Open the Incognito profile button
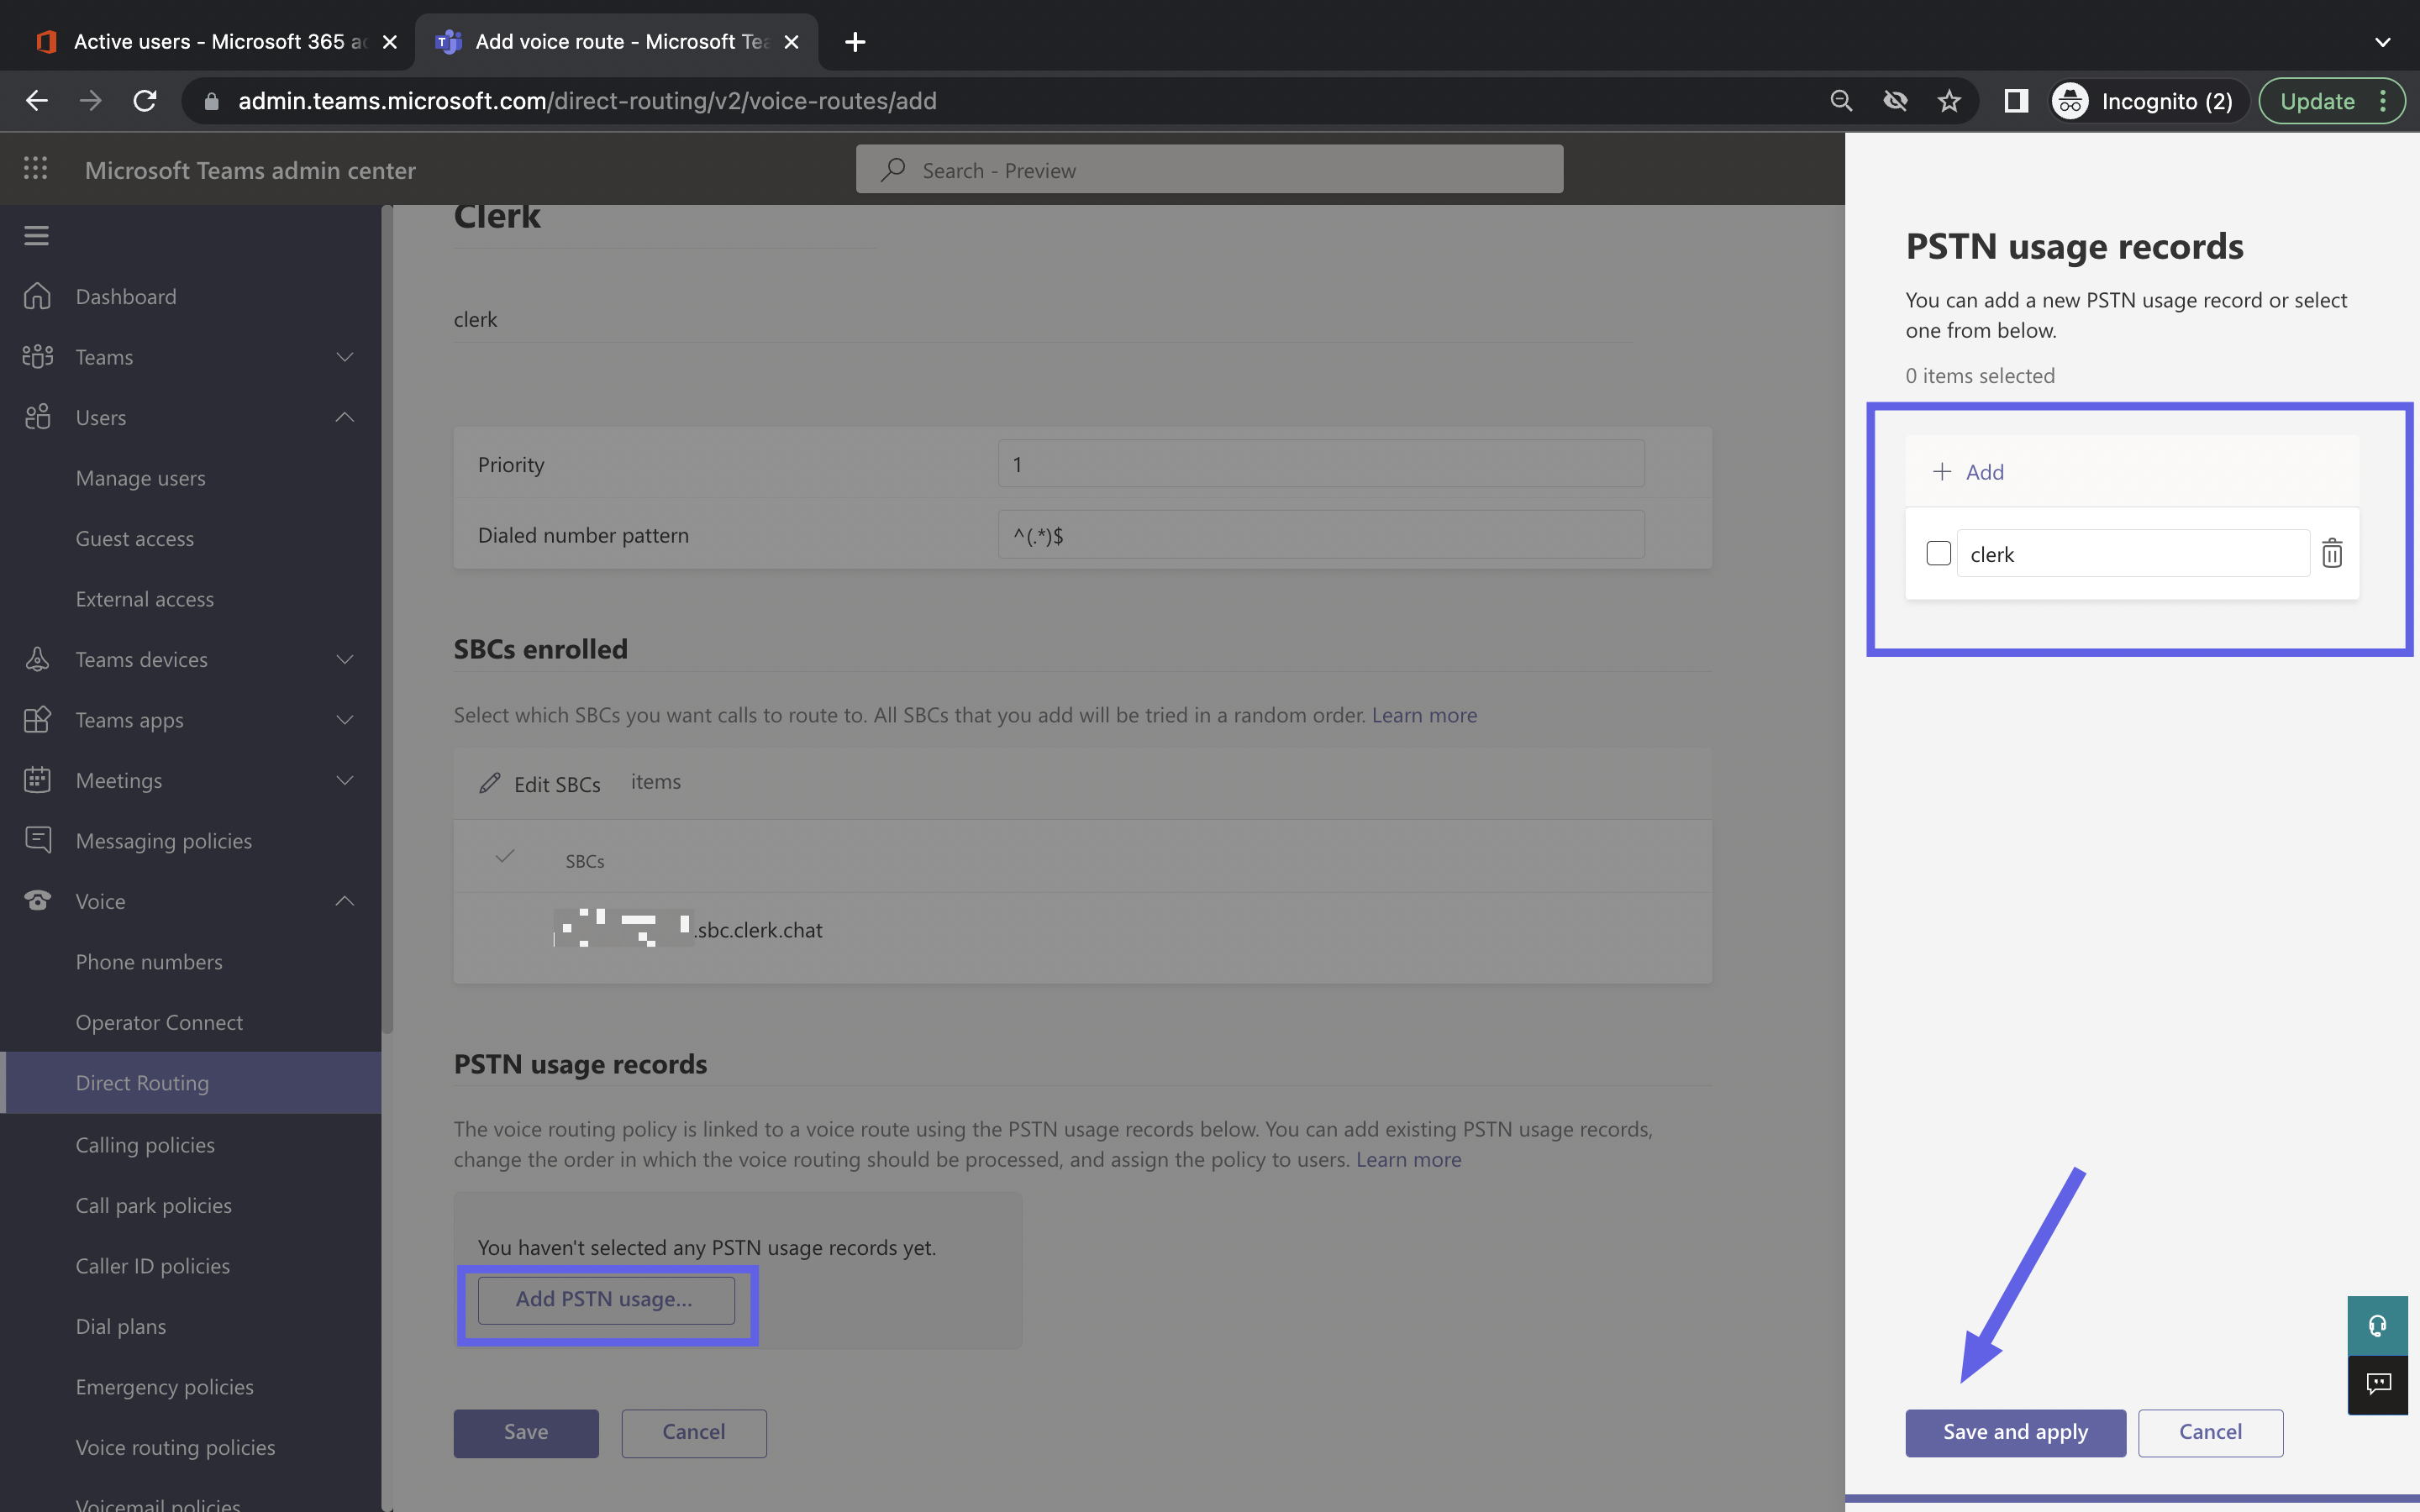This screenshot has width=2420, height=1512. (x=2147, y=101)
